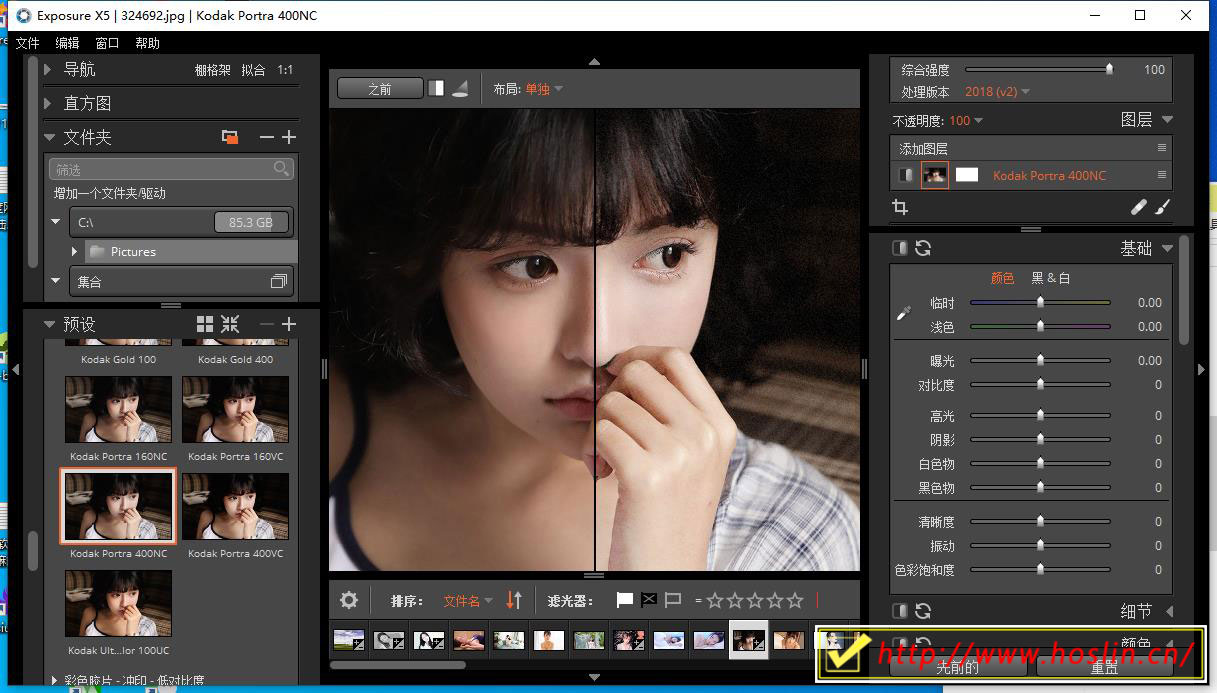This screenshot has width=1217, height=693.
Task: Add a folder with the plus icon
Action: pos(289,137)
